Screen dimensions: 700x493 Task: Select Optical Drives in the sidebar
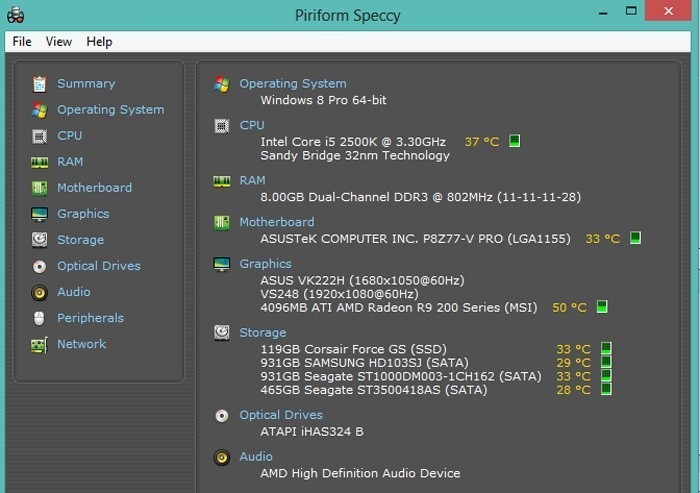pos(99,266)
